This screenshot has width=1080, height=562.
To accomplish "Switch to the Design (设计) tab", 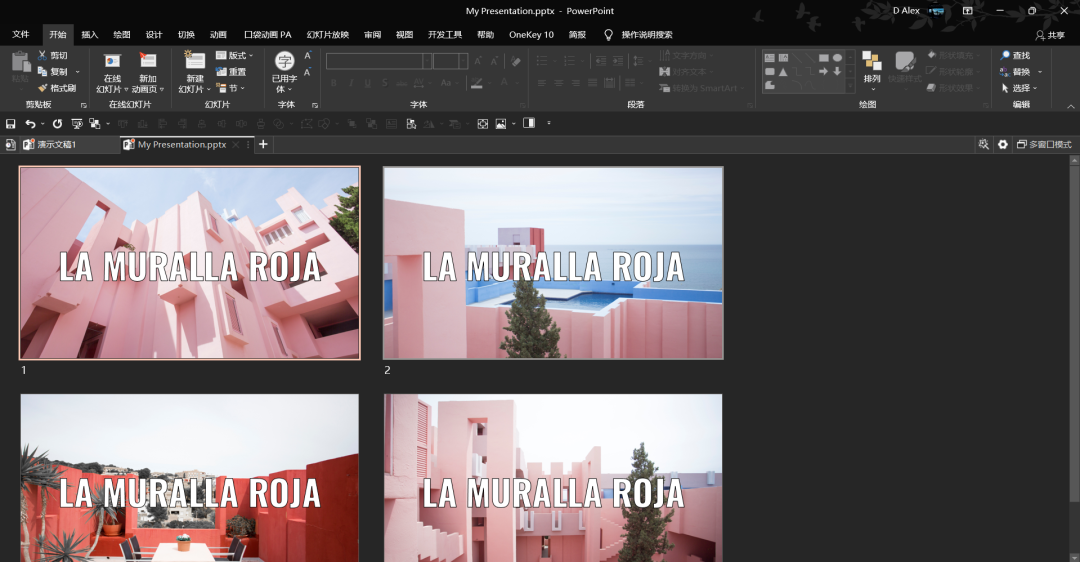I will point(154,34).
